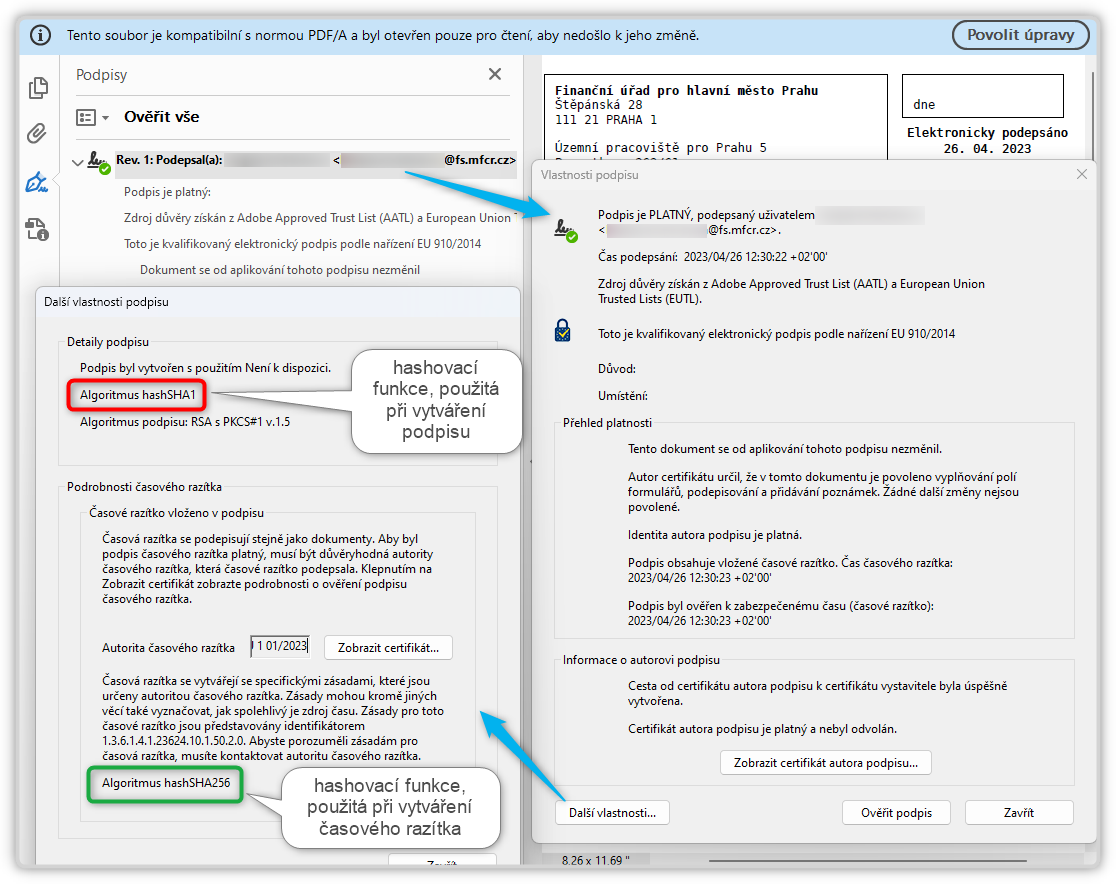This screenshot has height=884, width=1116.
Task: Click 'Důvod:' label in Vlastnosti podpisu
Action: click(x=616, y=369)
